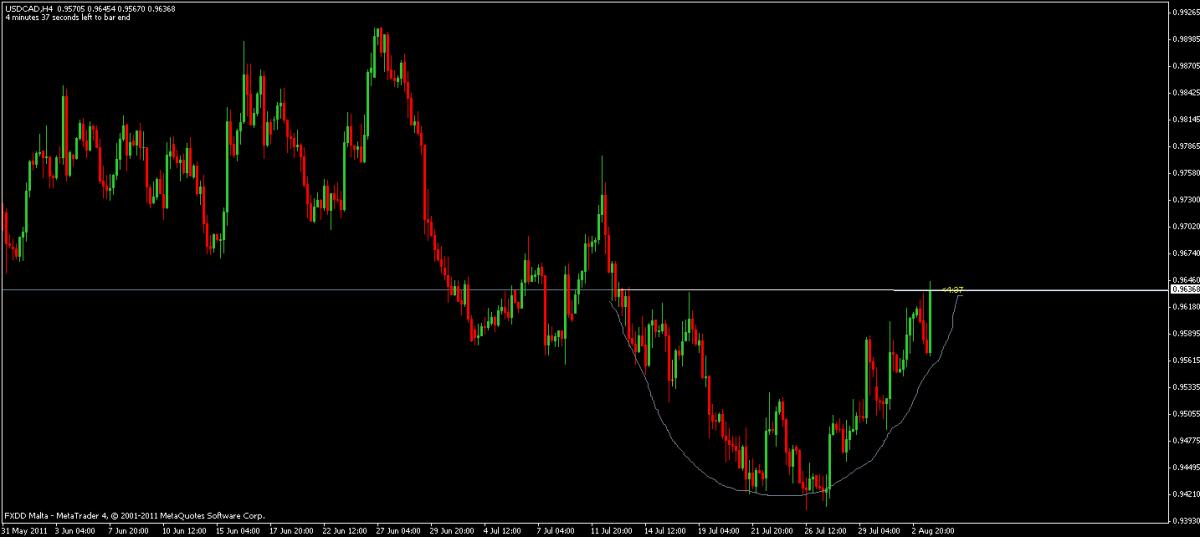Click price scale value 0.98145
The width and height of the screenshot is (1200, 537).
tap(1185, 119)
